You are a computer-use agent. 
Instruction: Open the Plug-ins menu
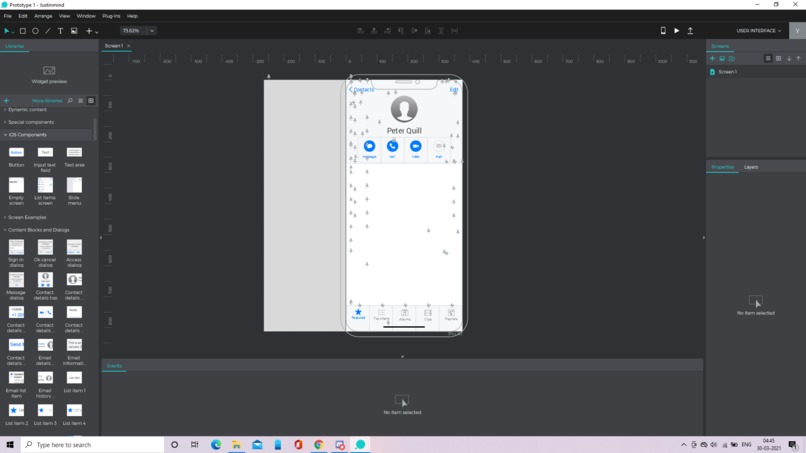pyautogui.click(x=111, y=16)
